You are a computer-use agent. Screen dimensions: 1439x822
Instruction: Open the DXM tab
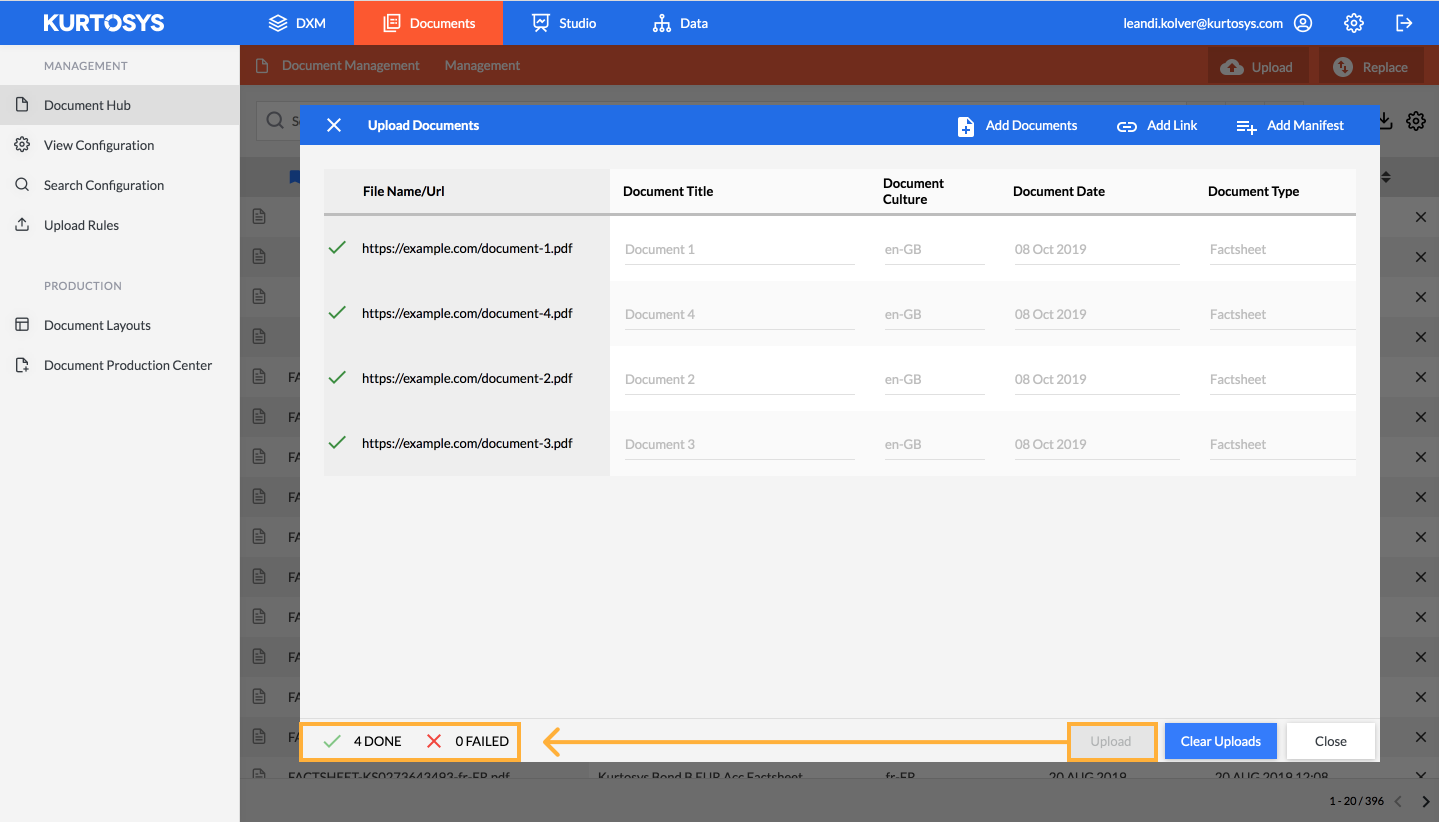coord(297,22)
